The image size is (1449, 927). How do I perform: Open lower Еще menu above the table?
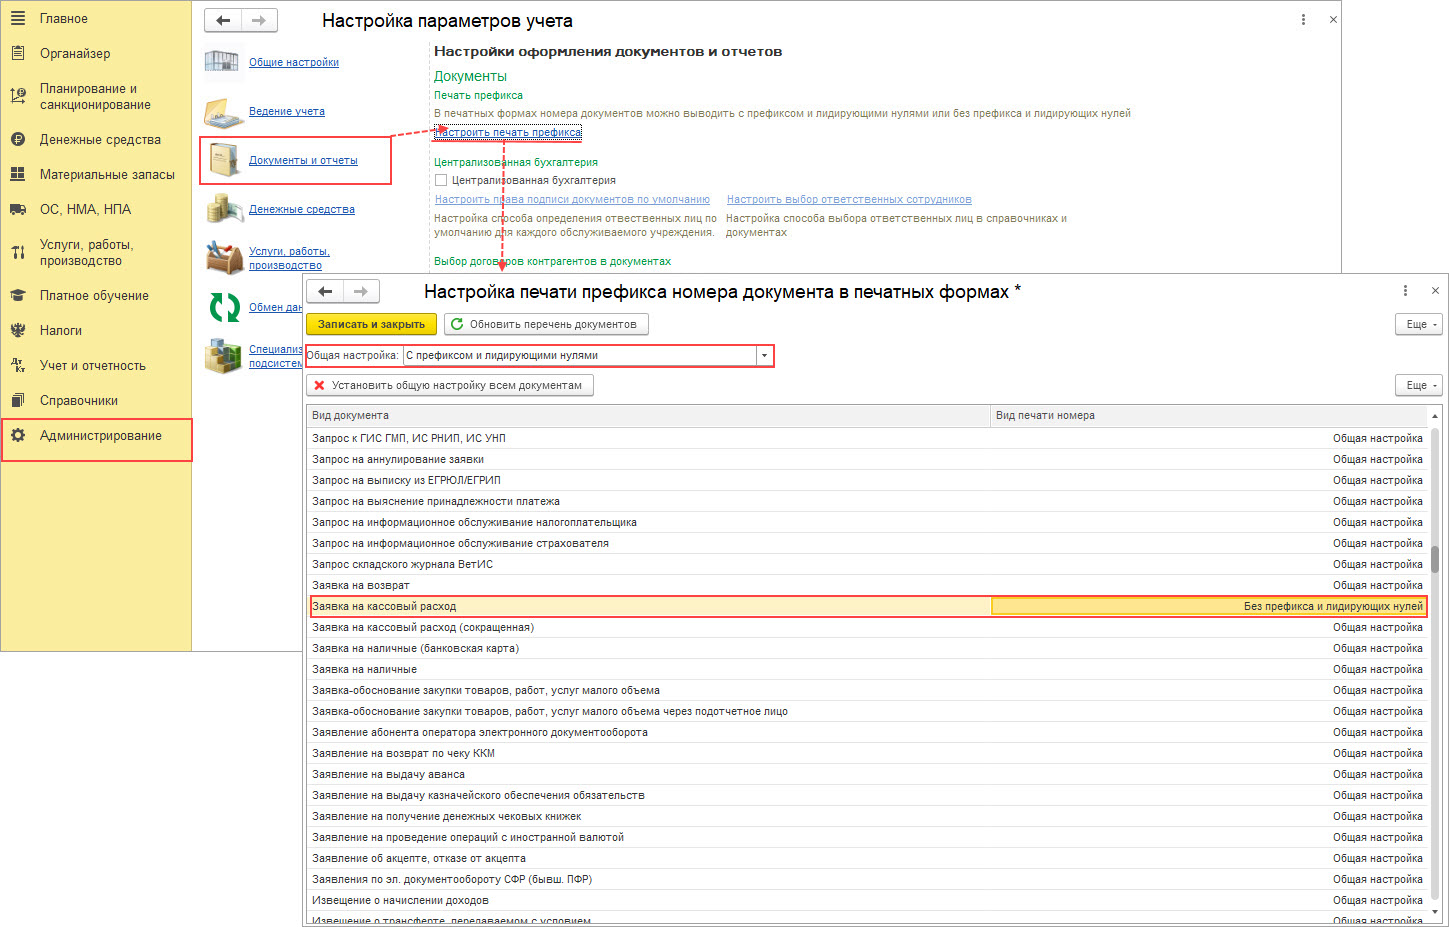[1418, 385]
